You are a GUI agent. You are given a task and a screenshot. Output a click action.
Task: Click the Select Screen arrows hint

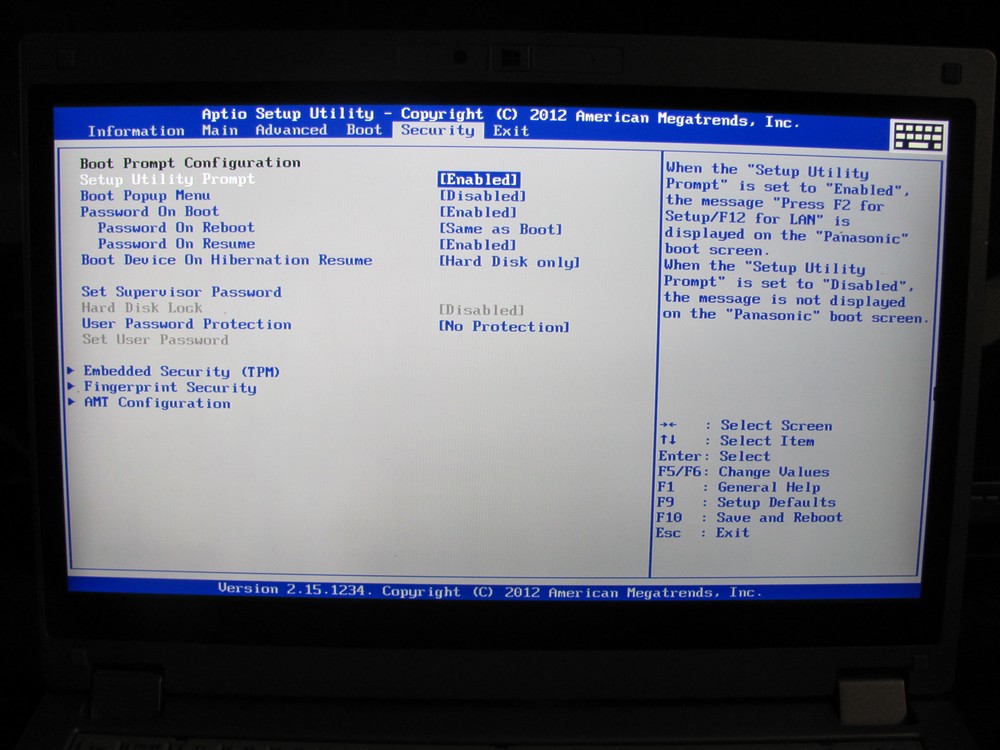tap(746, 425)
